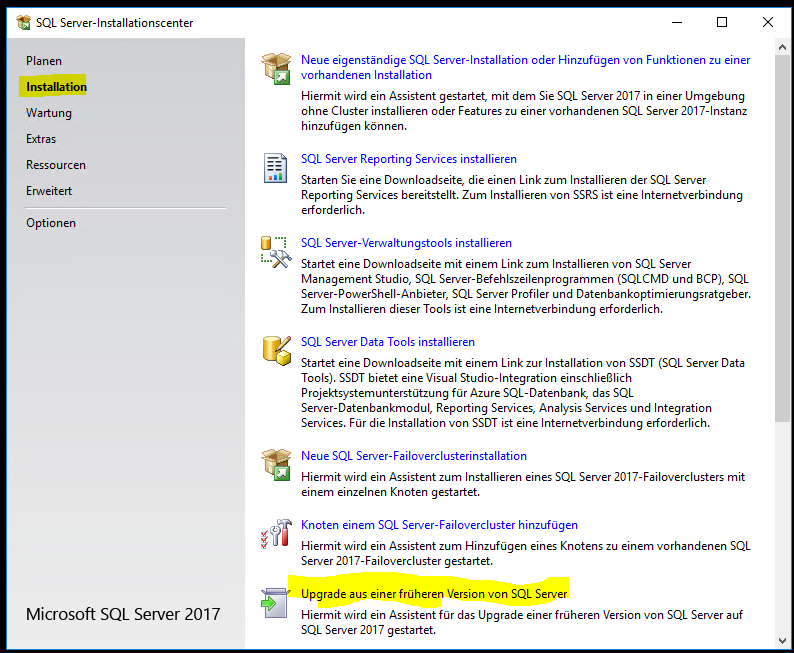794x653 pixels.
Task: Click the new standalone installation box icon
Action: tap(276, 68)
